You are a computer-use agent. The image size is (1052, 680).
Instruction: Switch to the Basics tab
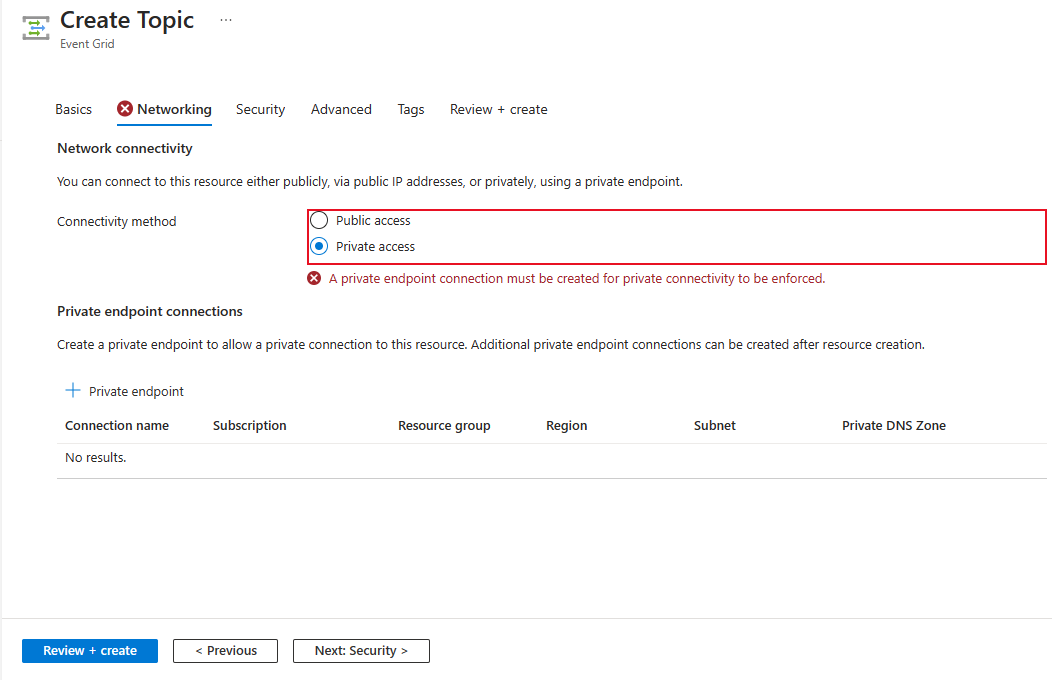pyautogui.click(x=73, y=109)
